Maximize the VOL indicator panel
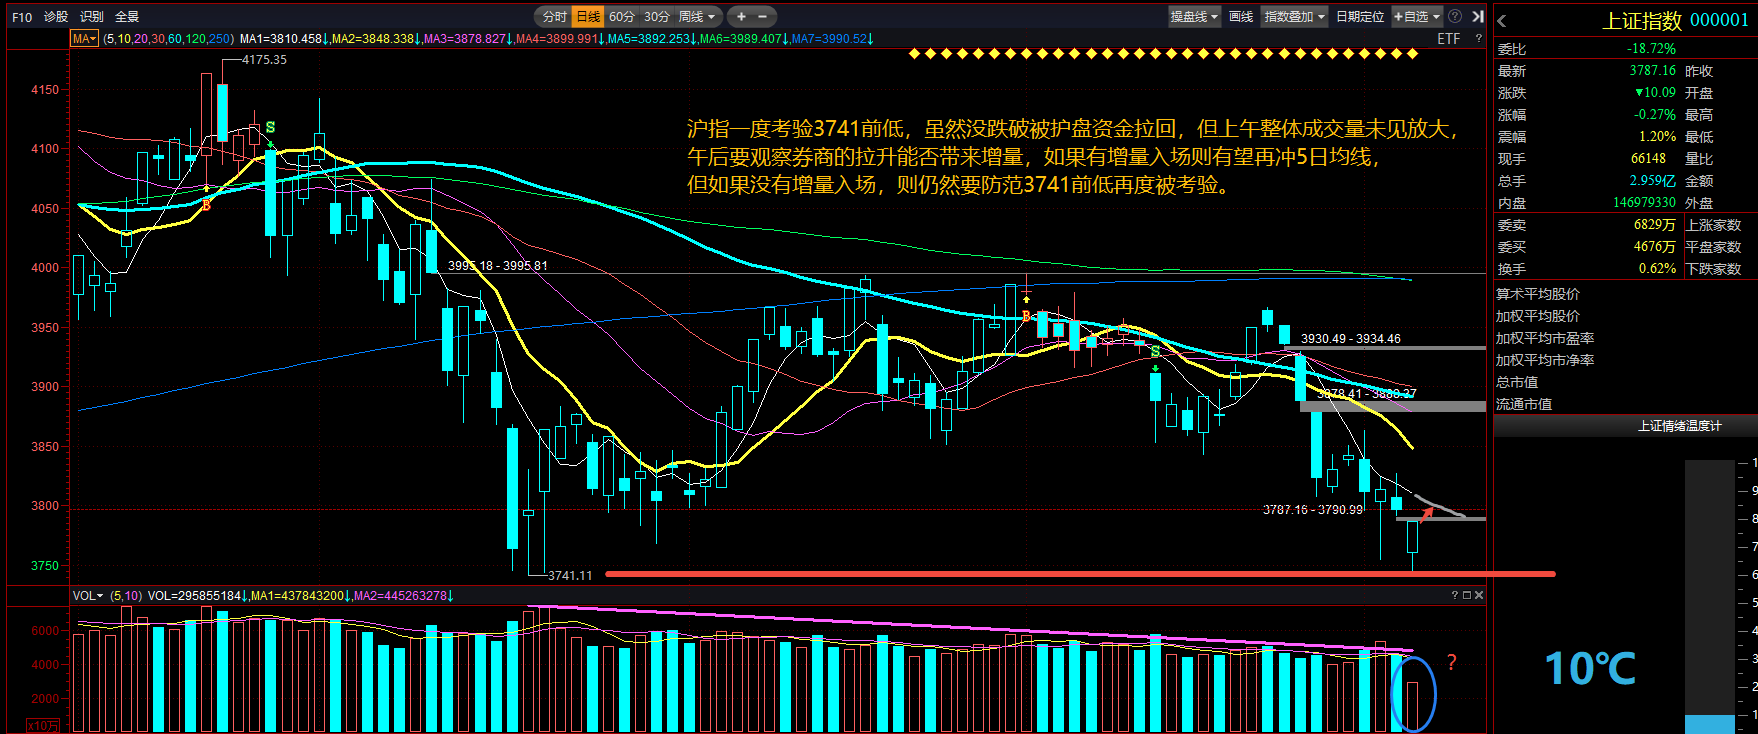1758x734 pixels. tap(1467, 595)
